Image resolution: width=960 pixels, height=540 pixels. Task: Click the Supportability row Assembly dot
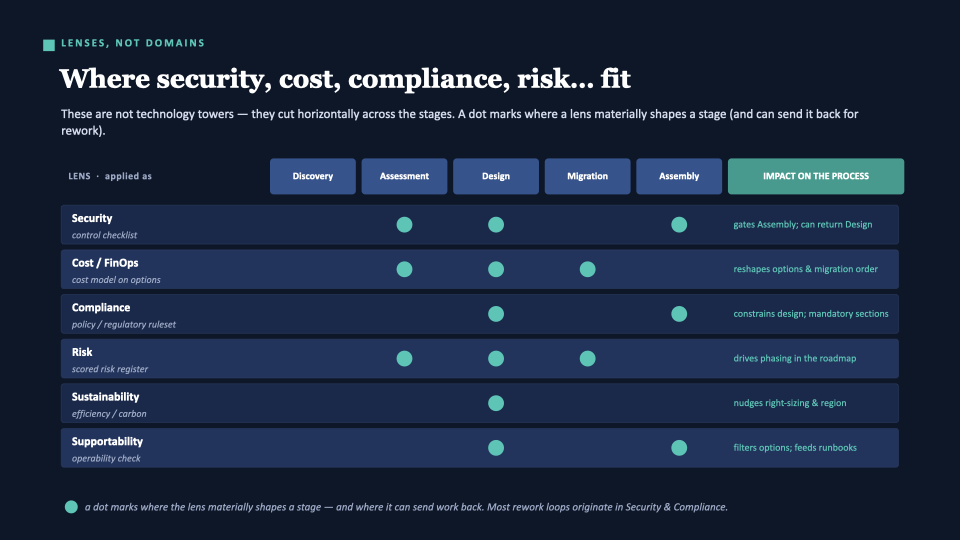point(679,448)
